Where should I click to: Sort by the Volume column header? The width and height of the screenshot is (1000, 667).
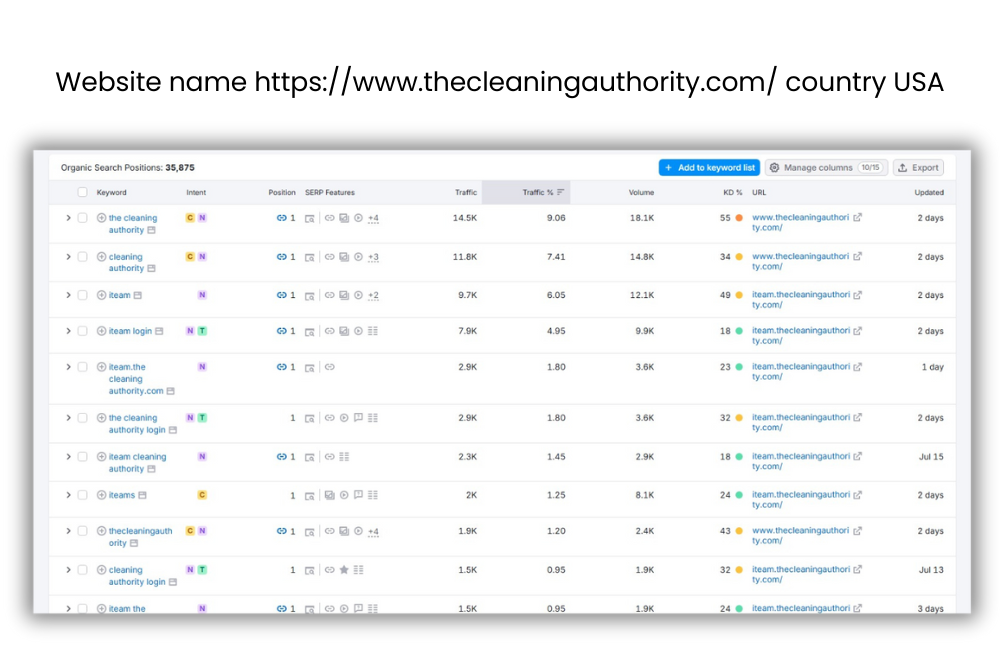pos(641,192)
